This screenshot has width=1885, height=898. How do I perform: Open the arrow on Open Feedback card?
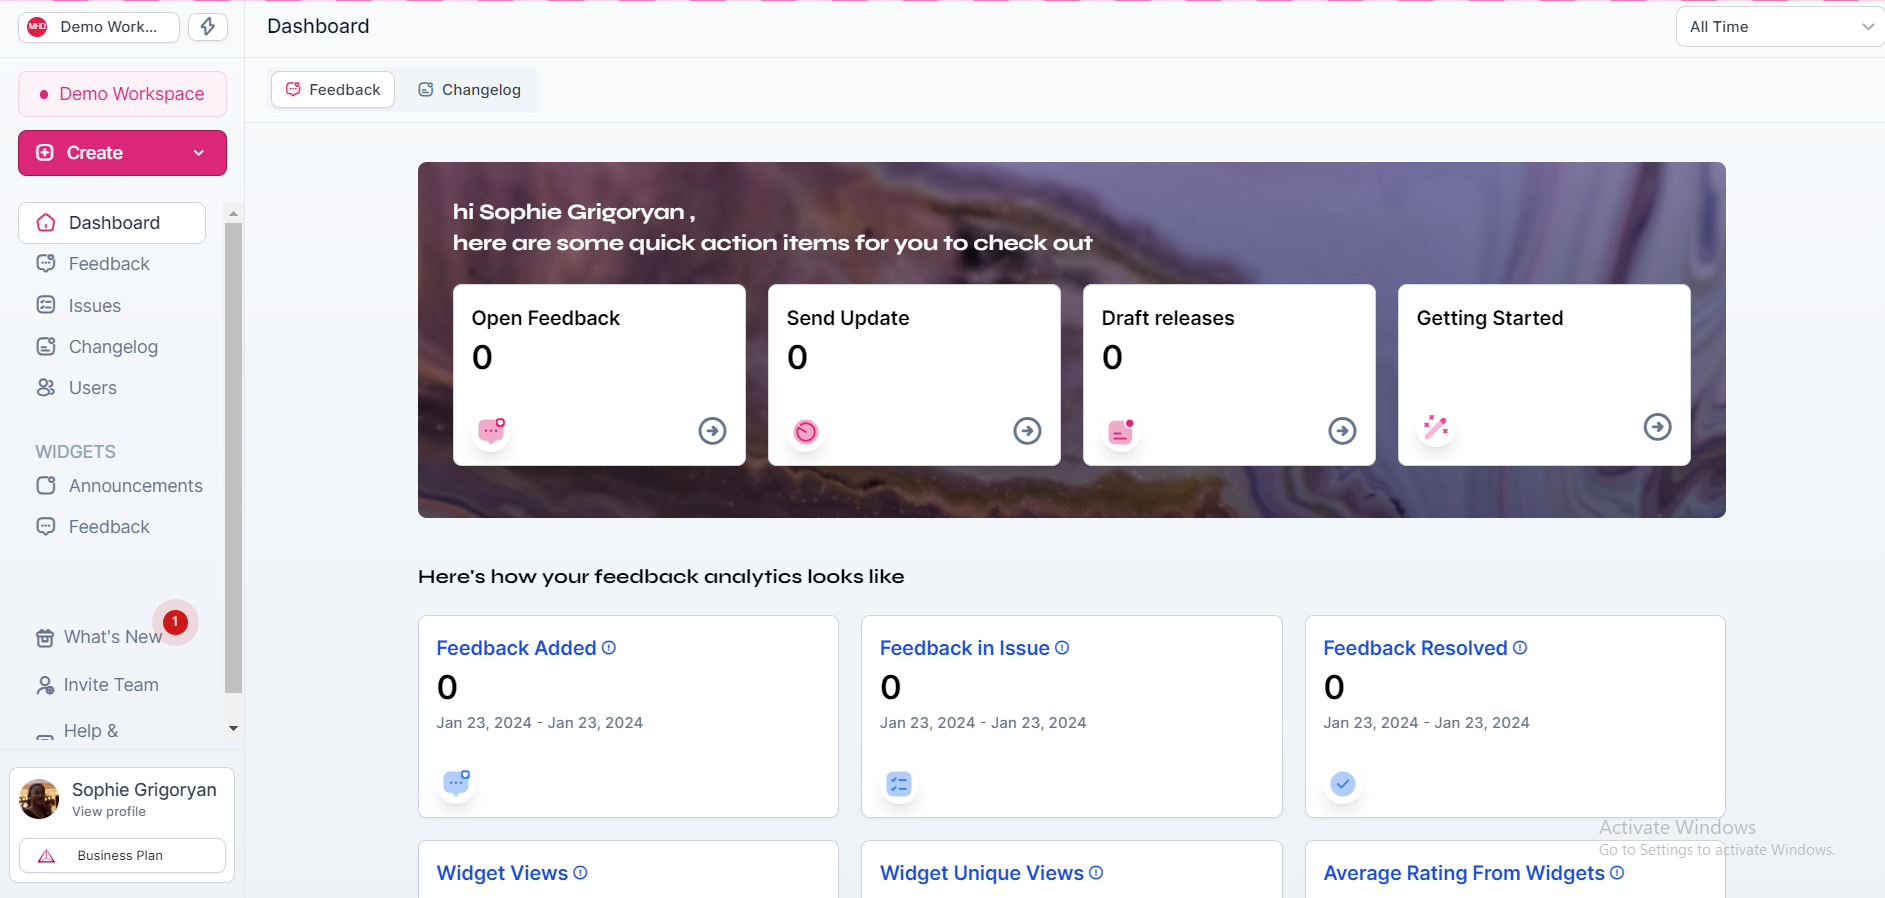coord(712,431)
